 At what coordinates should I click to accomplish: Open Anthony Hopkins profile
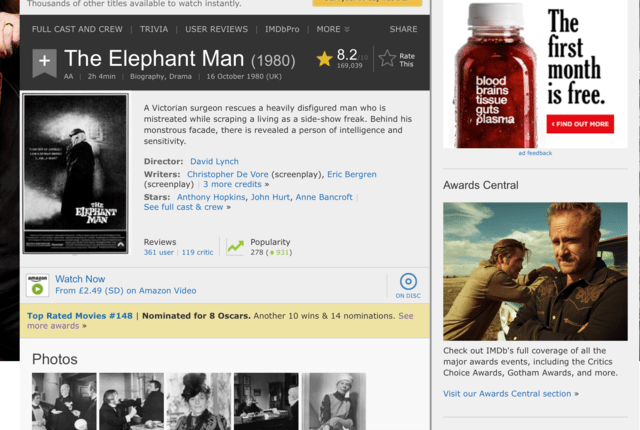tap(211, 197)
